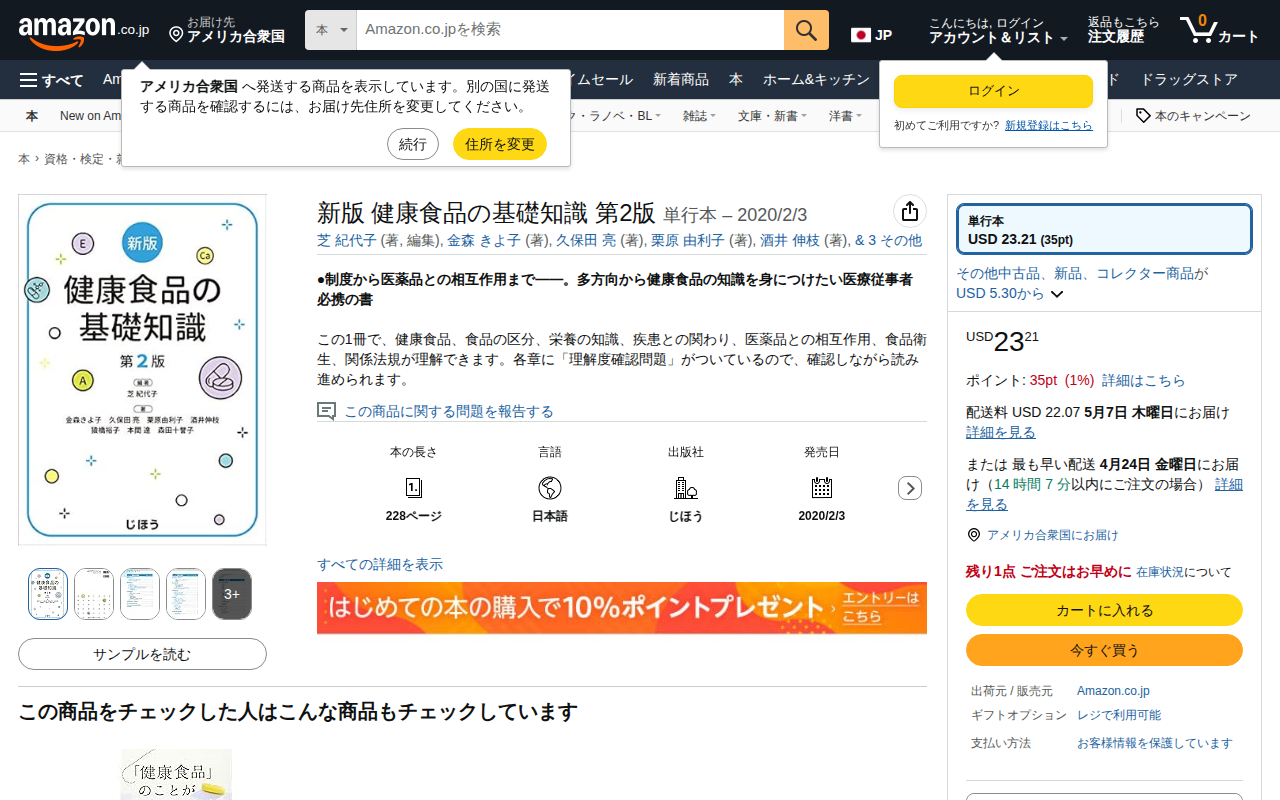Open the 在庫状況 link

1159,572
